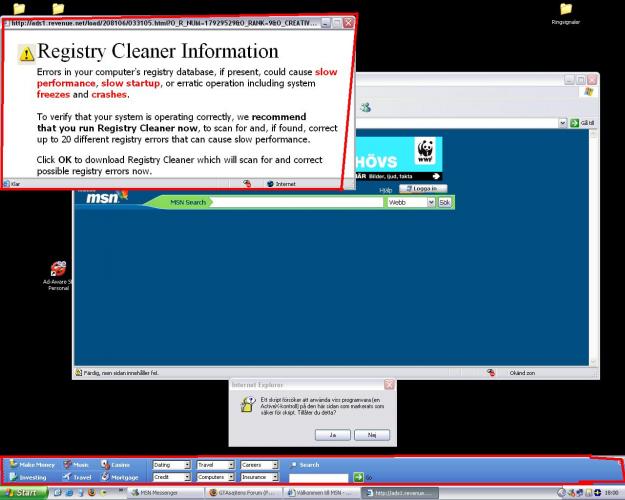Click the search box in the bottom toolbar
The height and width of the screenshot is (500, 625).
coord(318,478)
